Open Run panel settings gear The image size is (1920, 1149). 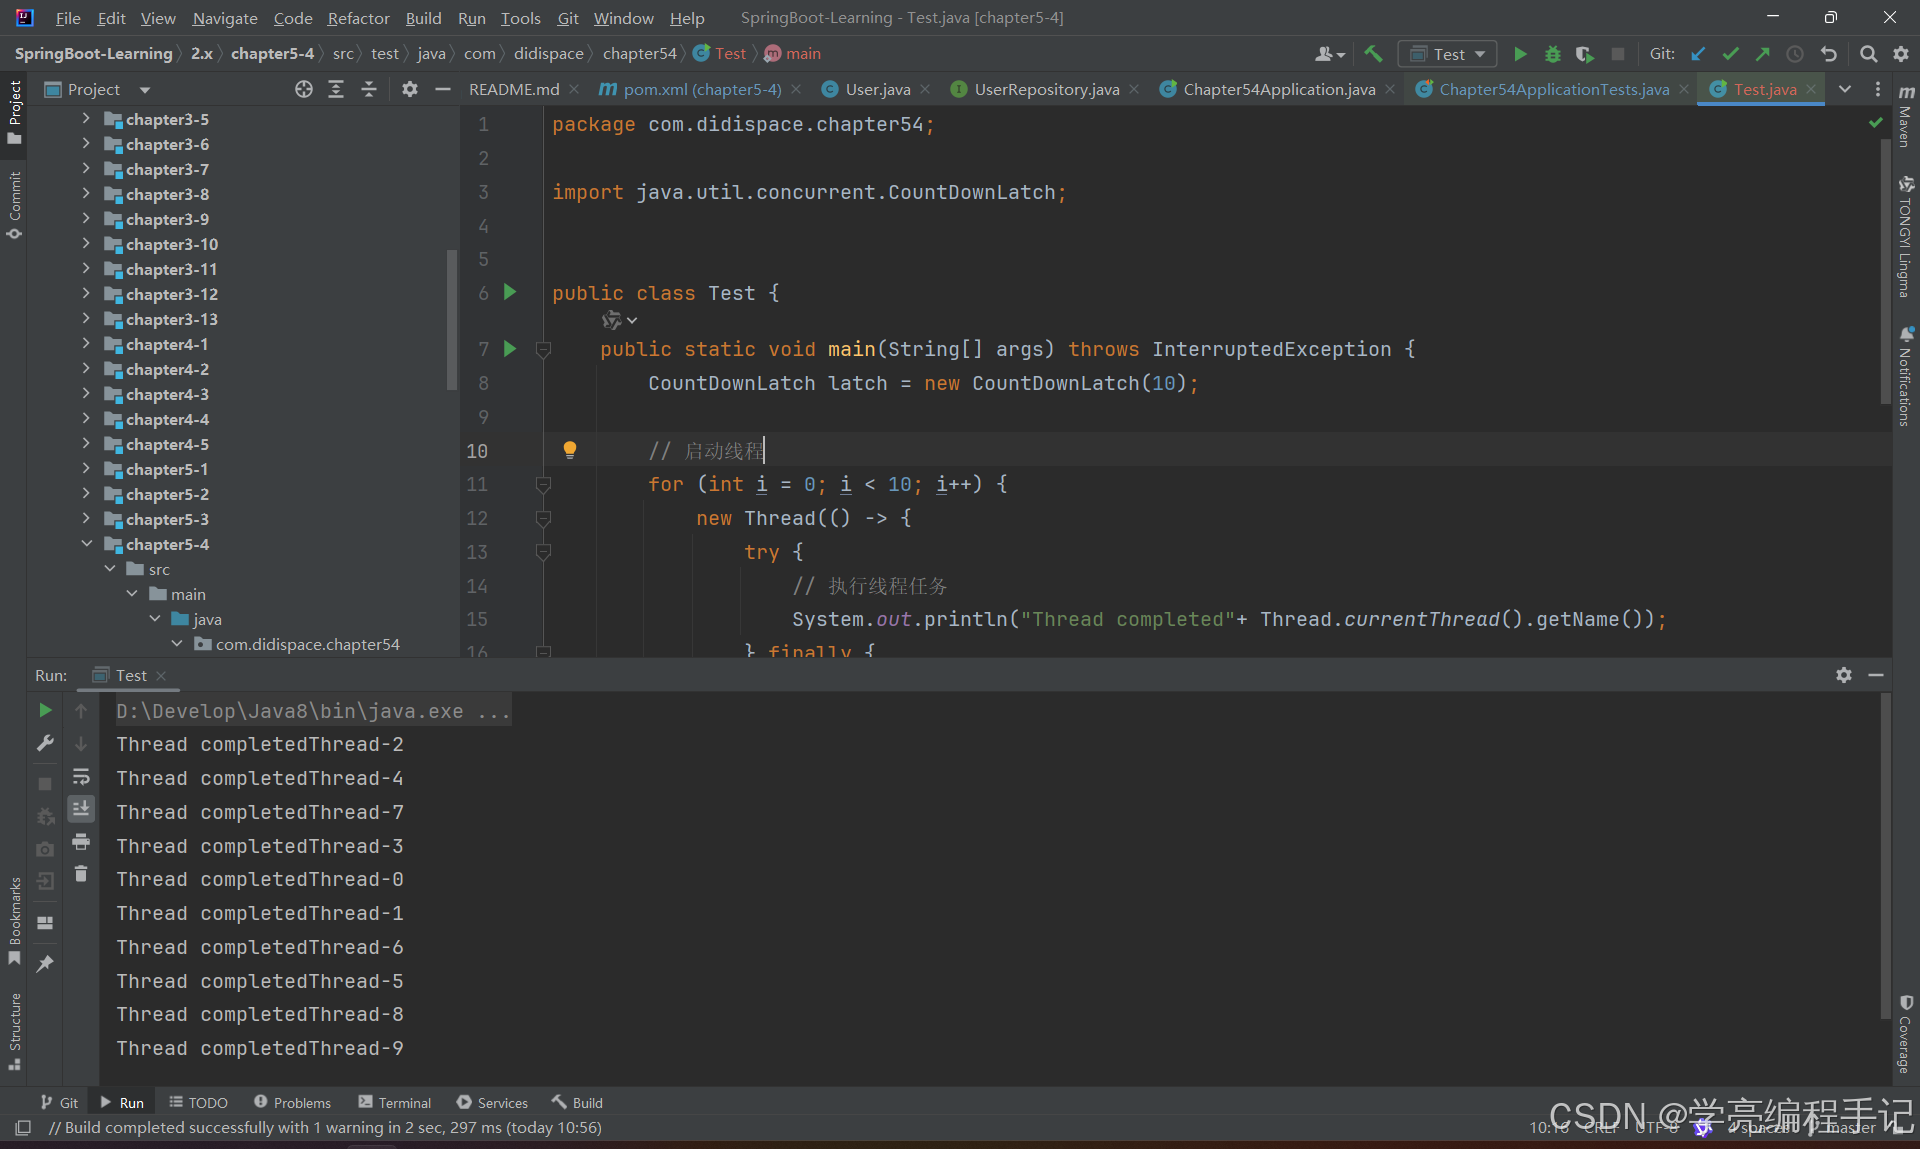(1844, 675)
